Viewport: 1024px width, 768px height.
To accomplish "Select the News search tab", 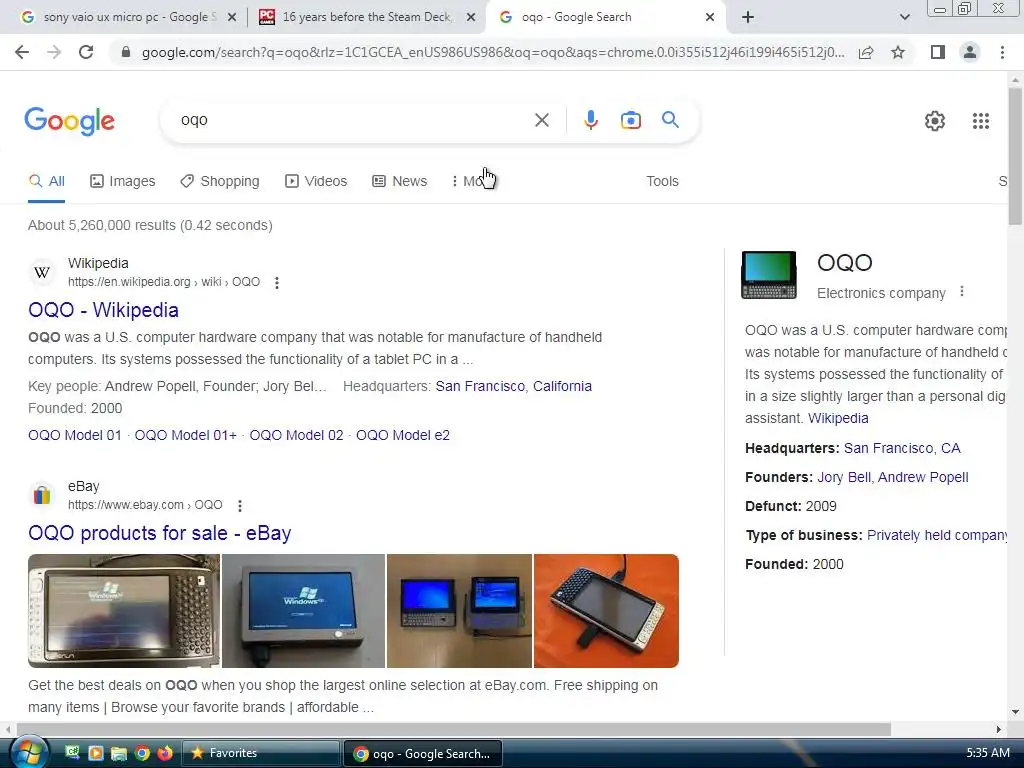I will (400, 181).
